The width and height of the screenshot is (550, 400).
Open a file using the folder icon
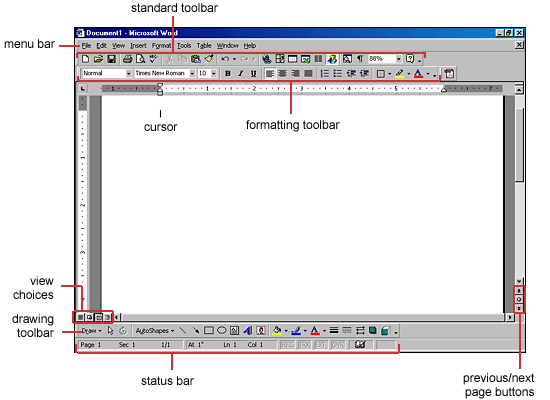click(98, 59)
